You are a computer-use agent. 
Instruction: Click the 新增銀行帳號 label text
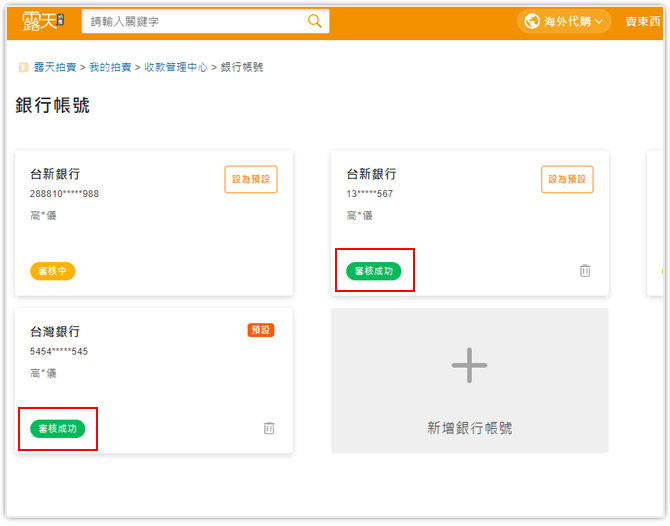point(469,428)
